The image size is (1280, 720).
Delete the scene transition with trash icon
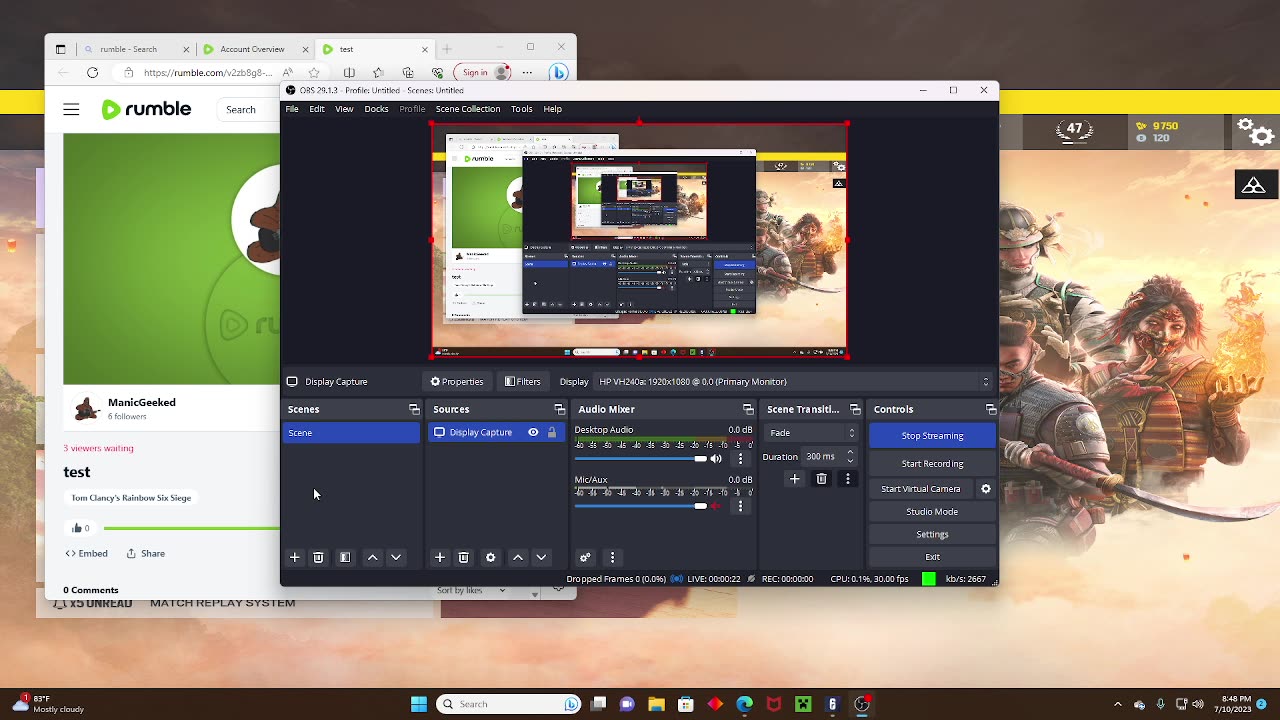pyautogui.click(x=821, y=479)
